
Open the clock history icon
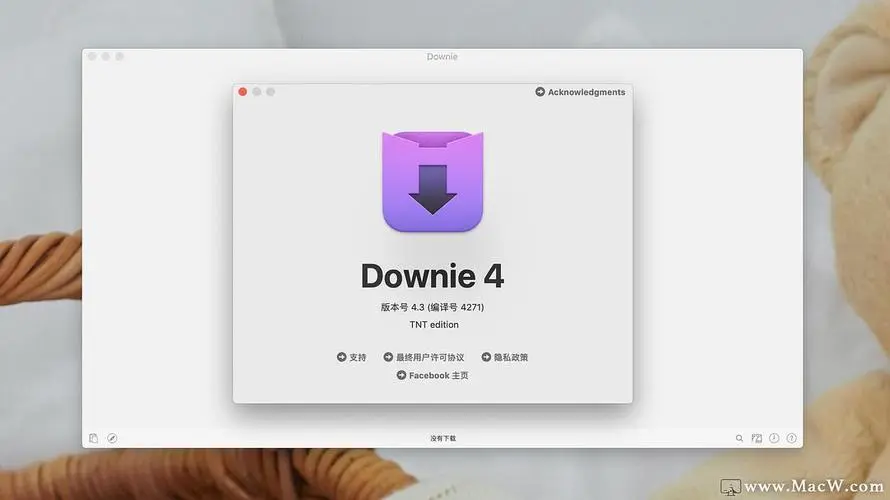774,438
